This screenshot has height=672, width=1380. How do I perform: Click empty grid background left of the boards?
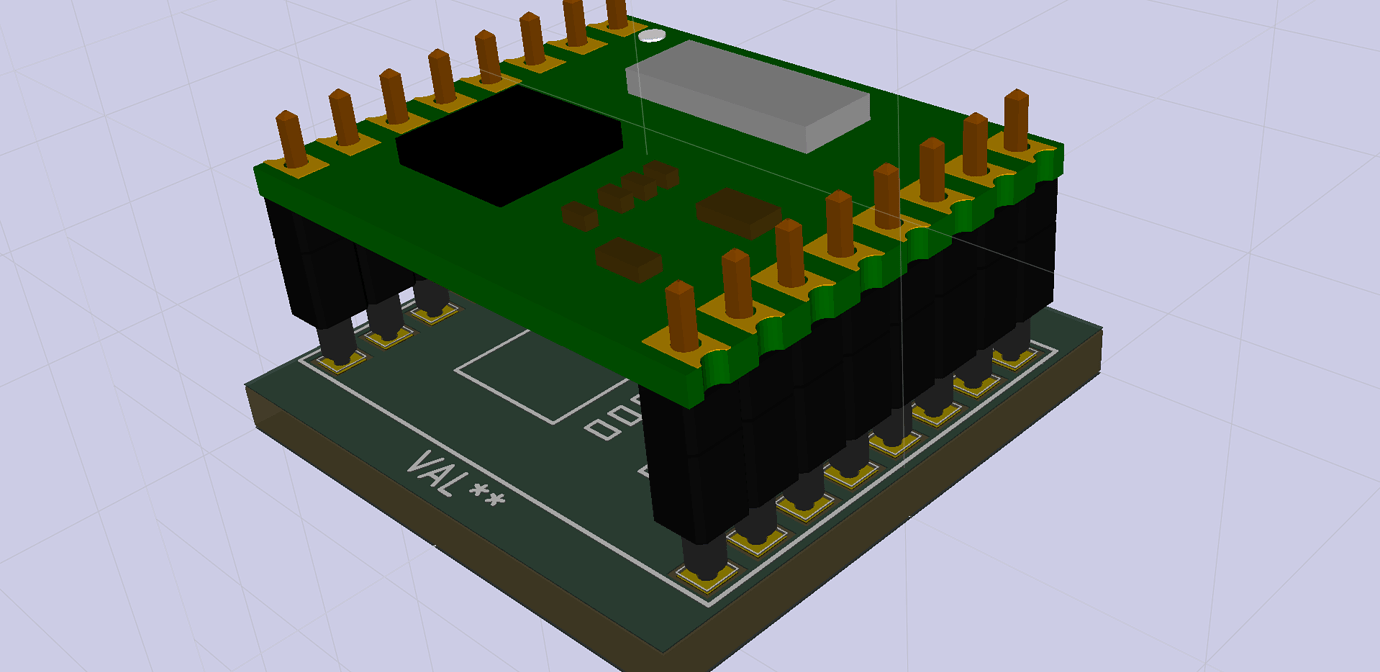point(120,400)
